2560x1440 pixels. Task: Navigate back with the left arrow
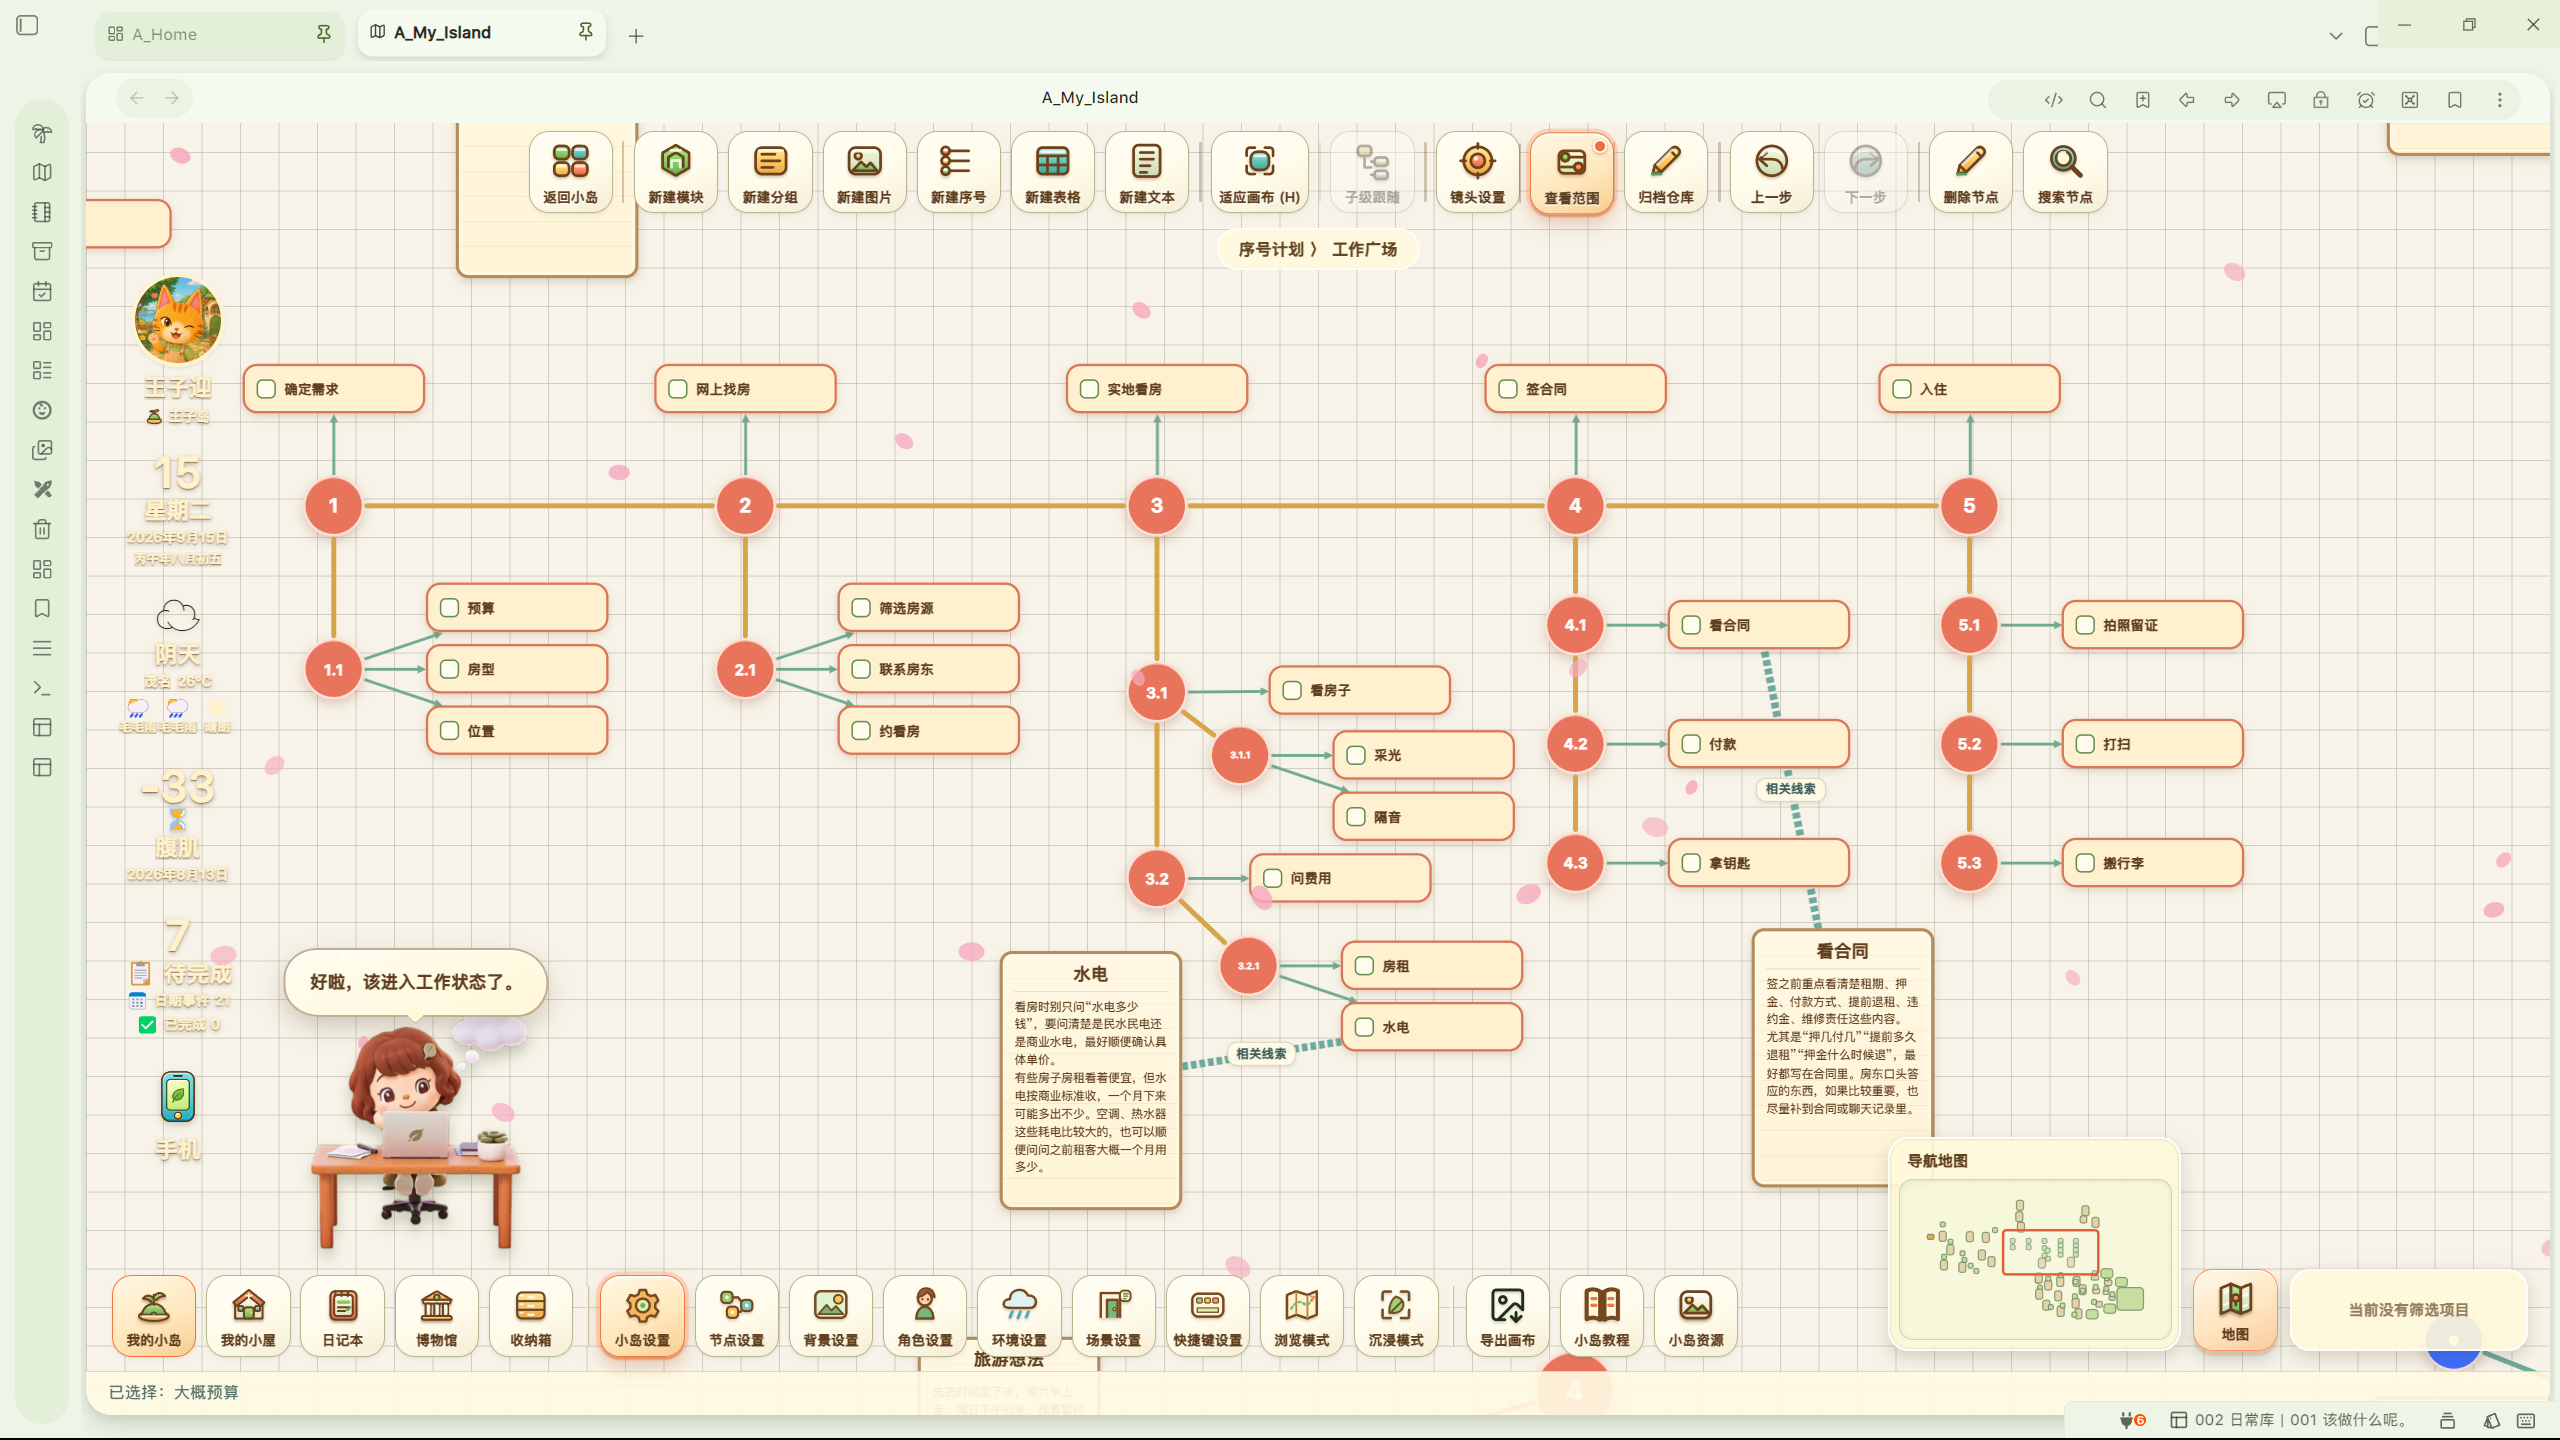(137, 98)
